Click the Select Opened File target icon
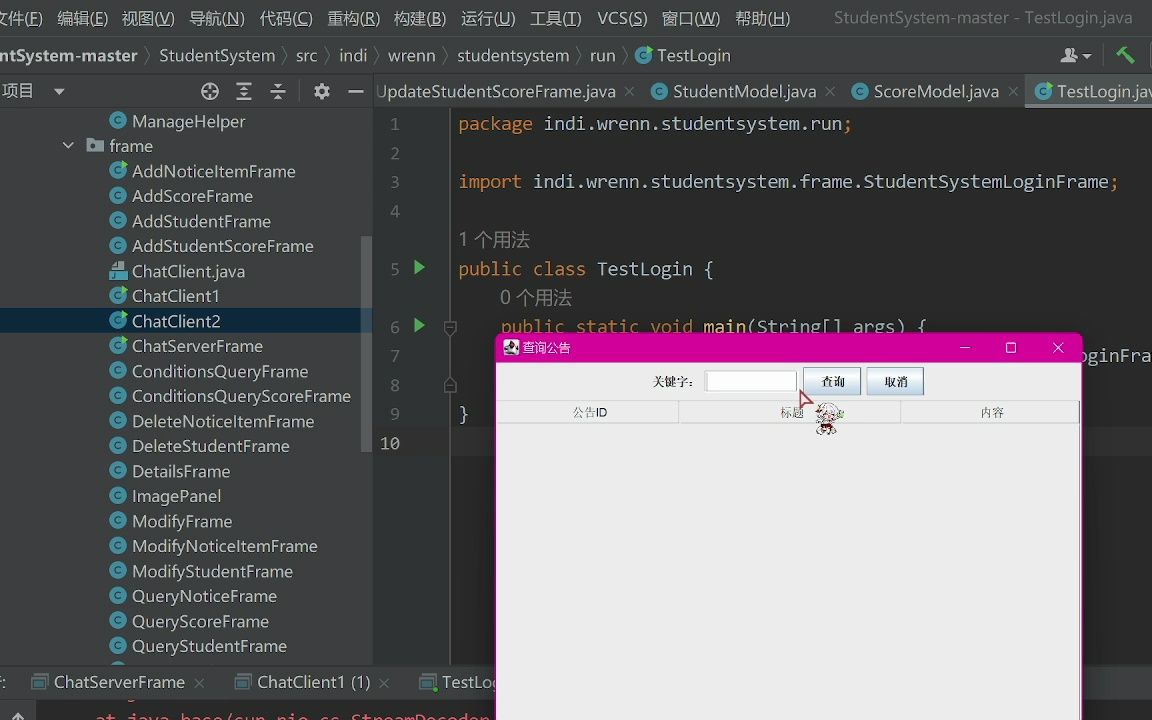The image size is (1152, 720). (209, 90)
